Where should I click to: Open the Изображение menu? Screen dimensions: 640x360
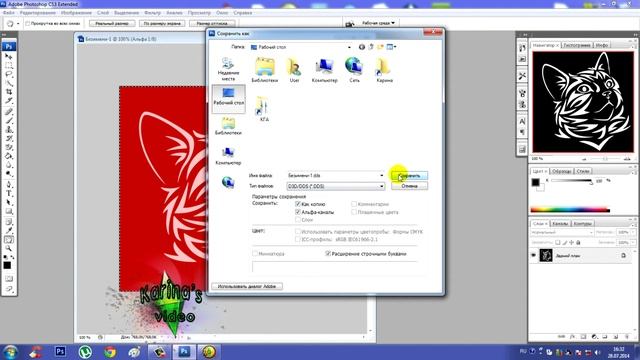(x=76, y=13)
